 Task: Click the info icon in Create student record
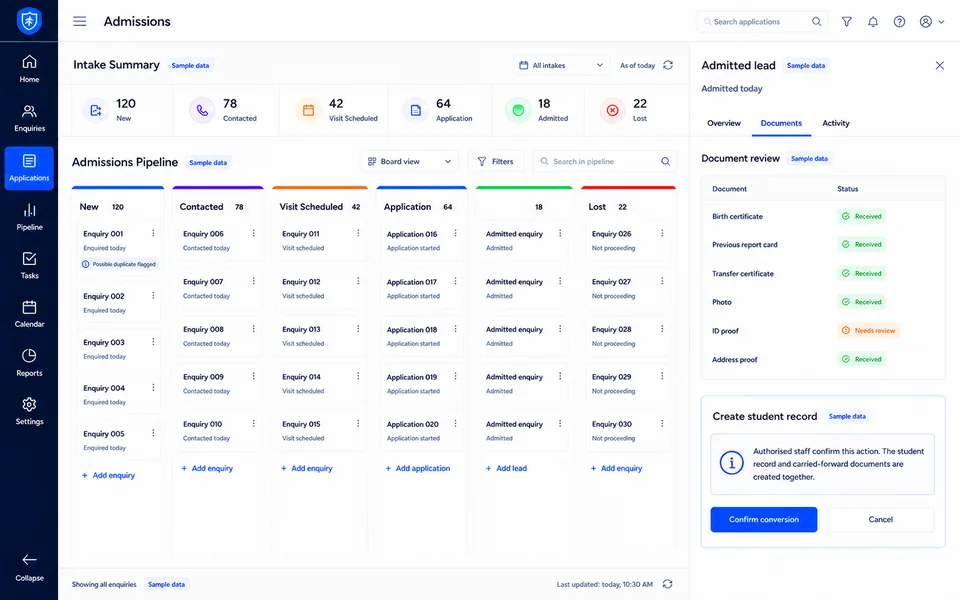point(732,463)
